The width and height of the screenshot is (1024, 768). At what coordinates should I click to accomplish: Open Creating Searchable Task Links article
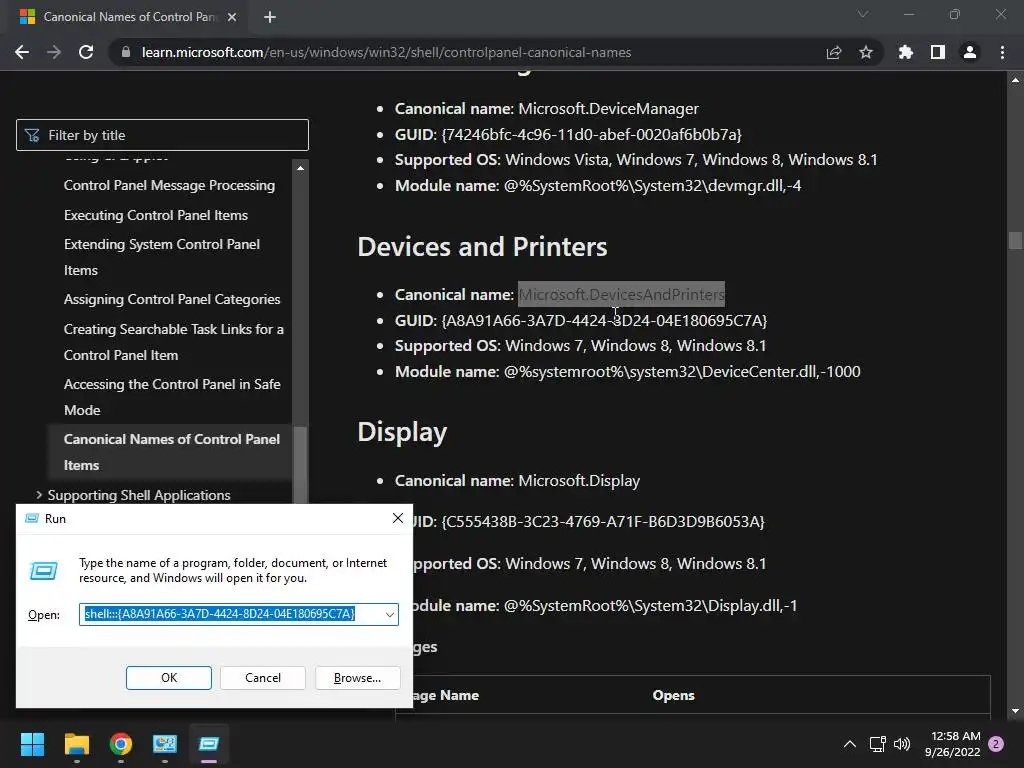(174, 342)
